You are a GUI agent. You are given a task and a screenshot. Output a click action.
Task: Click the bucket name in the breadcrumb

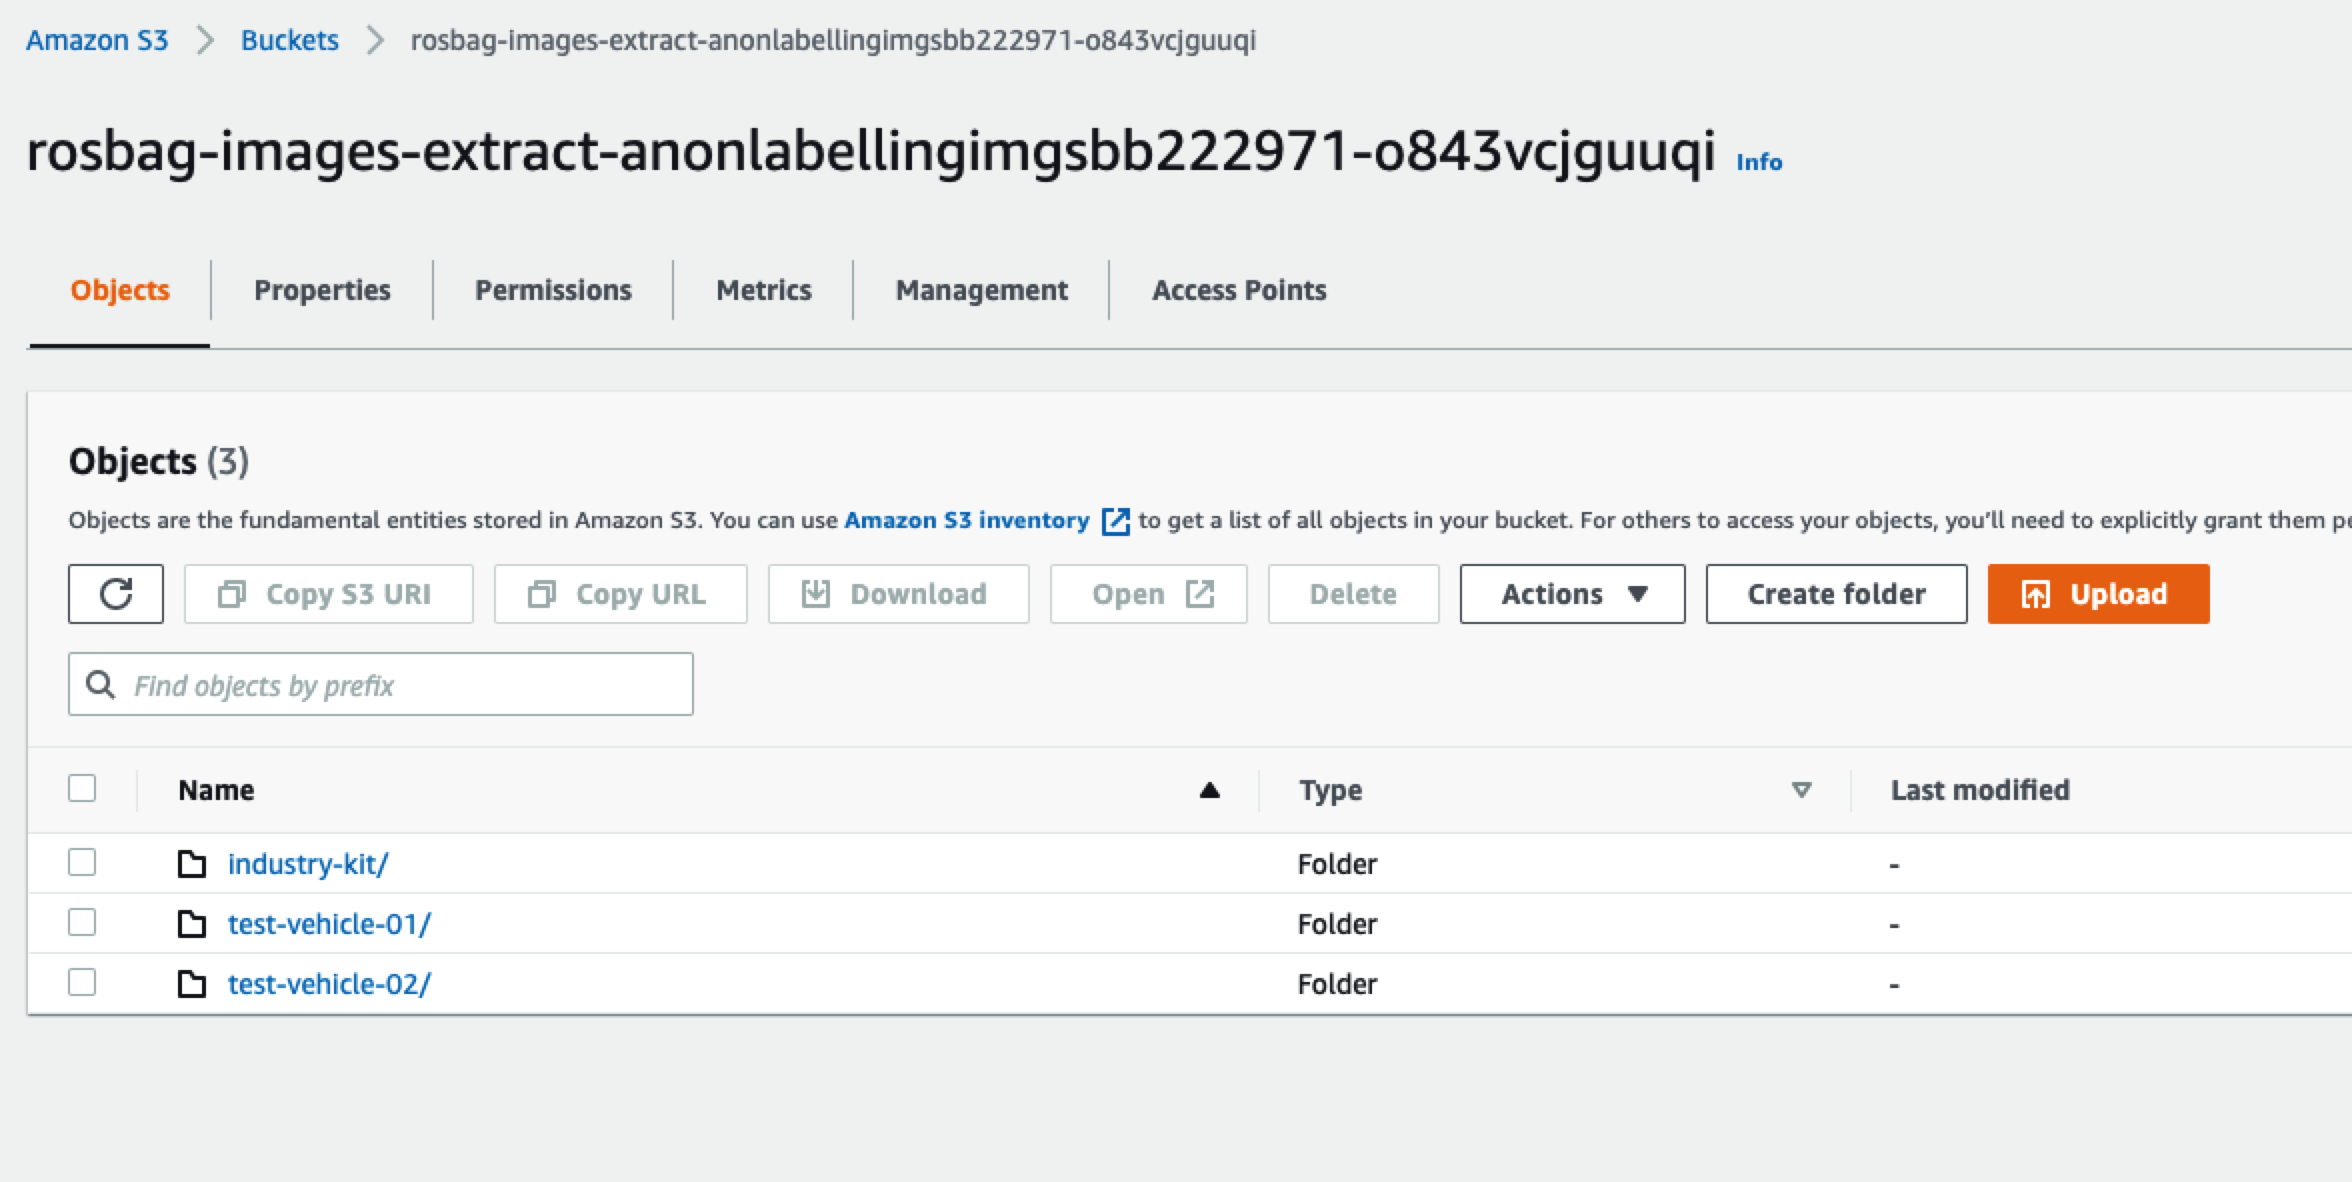833,40
